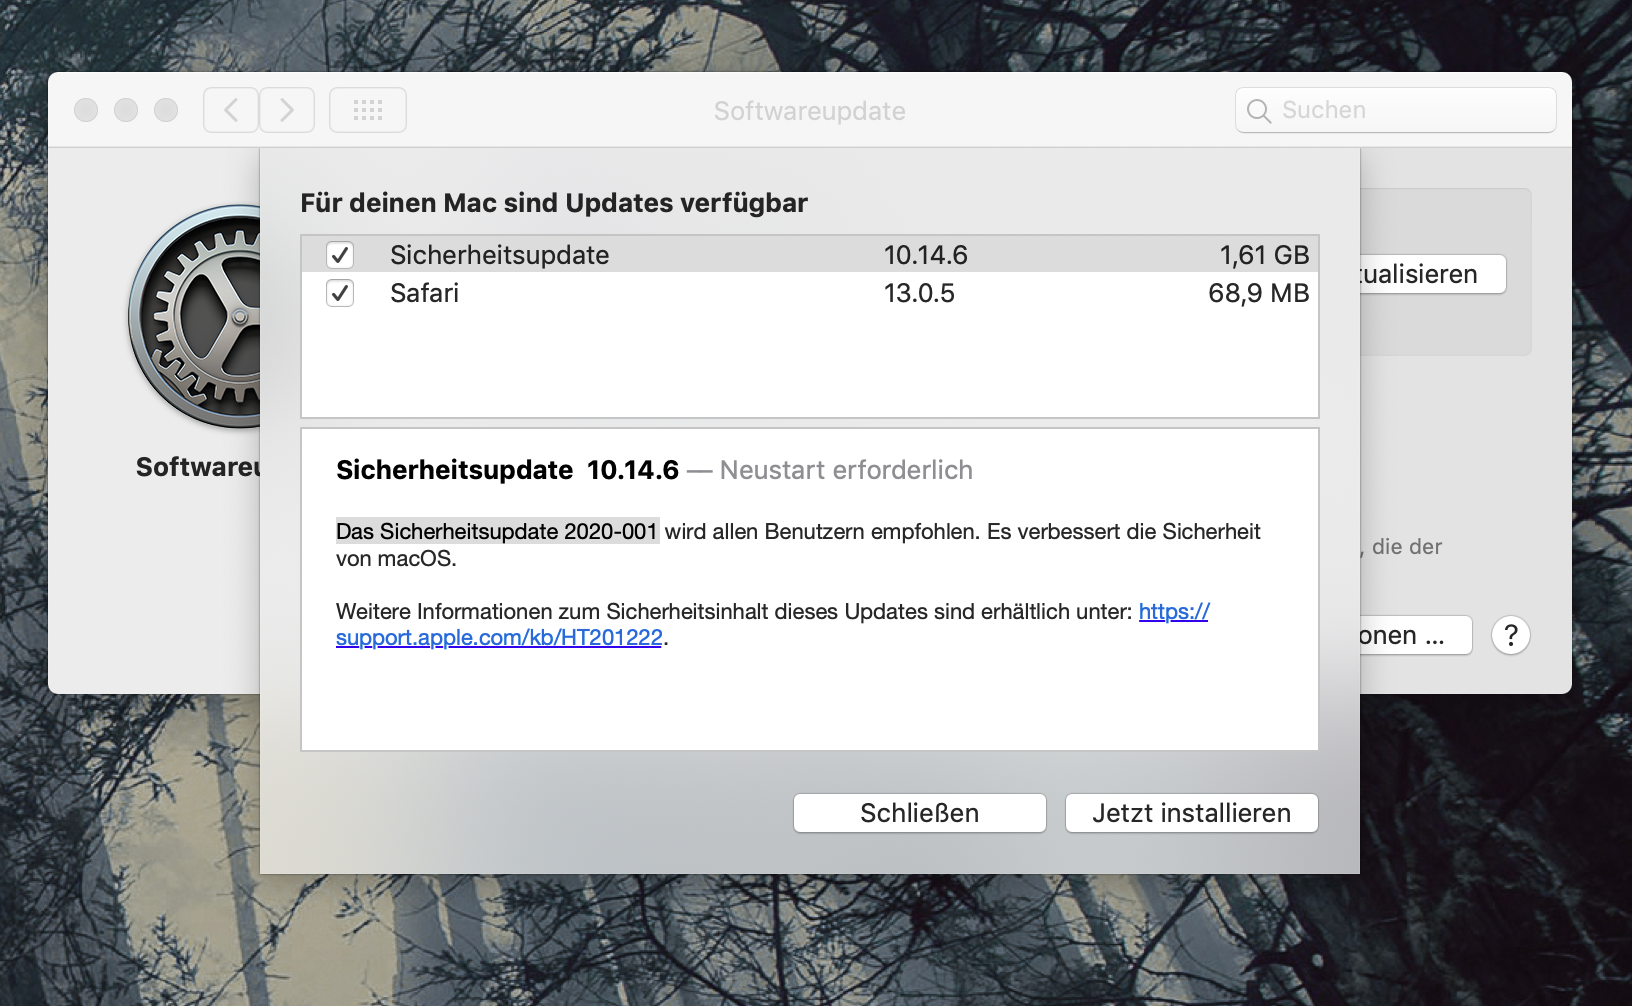Click the 1,61 GB size value
This screenshot has width=1632, height=1006.
coord(1264,255)
